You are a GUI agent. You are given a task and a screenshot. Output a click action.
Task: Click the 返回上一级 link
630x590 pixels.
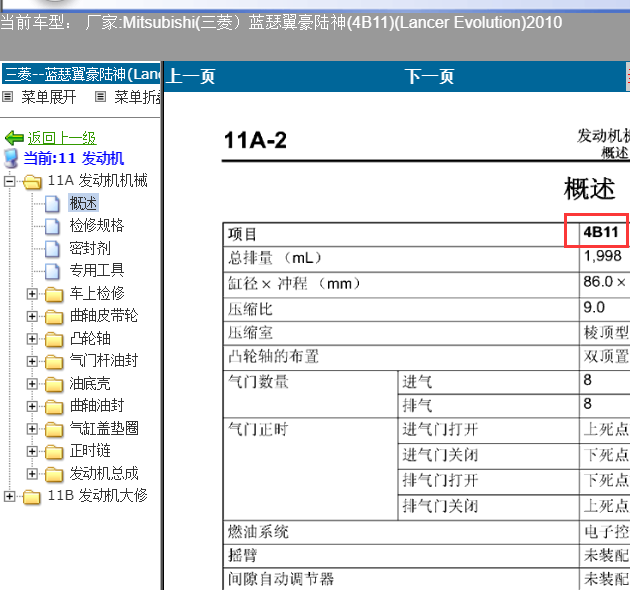[x=61, y=138]
